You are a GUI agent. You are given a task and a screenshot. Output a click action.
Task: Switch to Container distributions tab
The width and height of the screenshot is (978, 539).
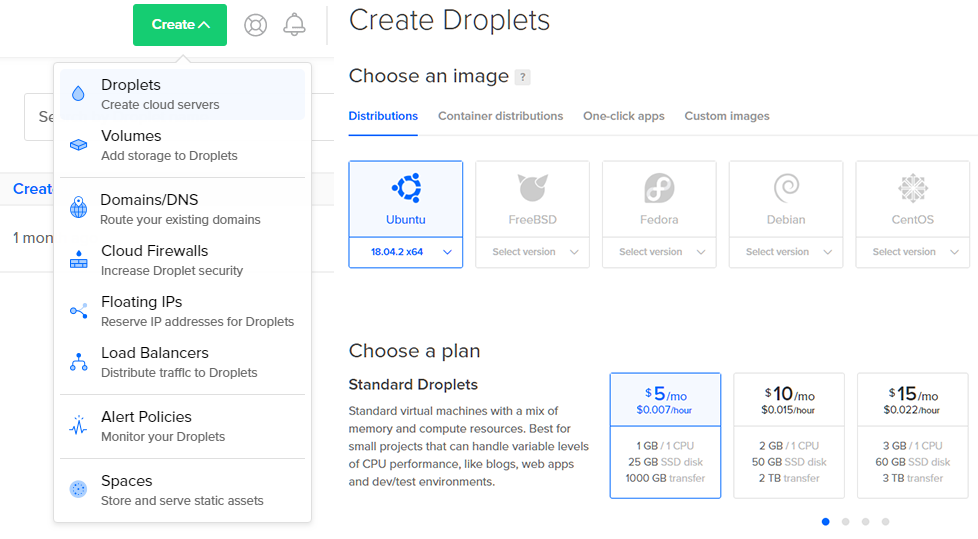tap(500, 116)
